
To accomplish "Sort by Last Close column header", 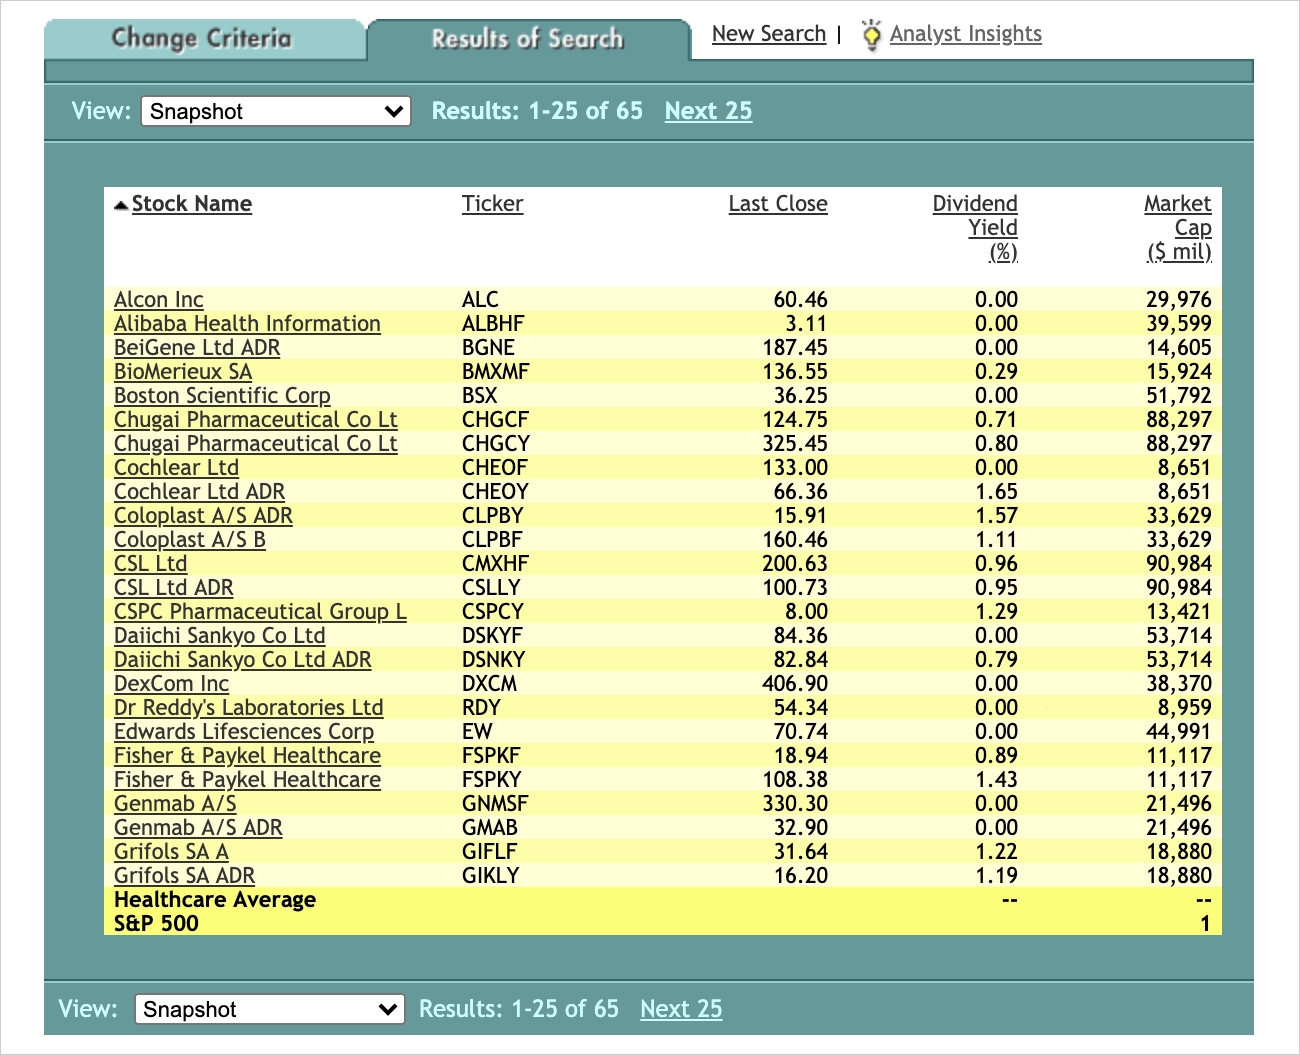I will tap(778, 204).
